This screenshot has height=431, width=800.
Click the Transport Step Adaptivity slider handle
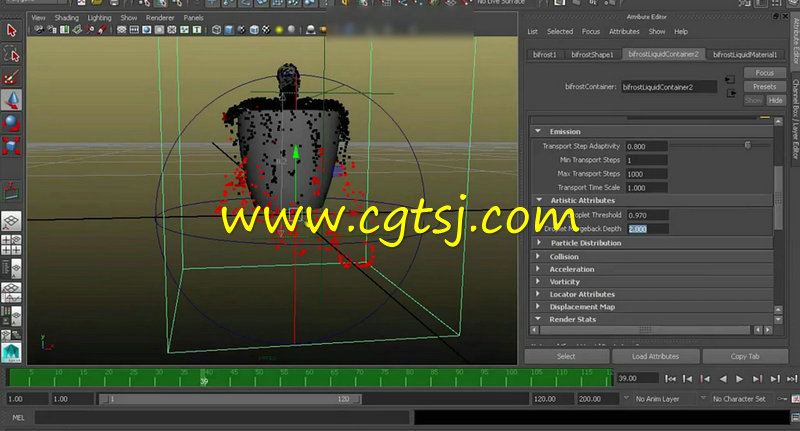747,145
